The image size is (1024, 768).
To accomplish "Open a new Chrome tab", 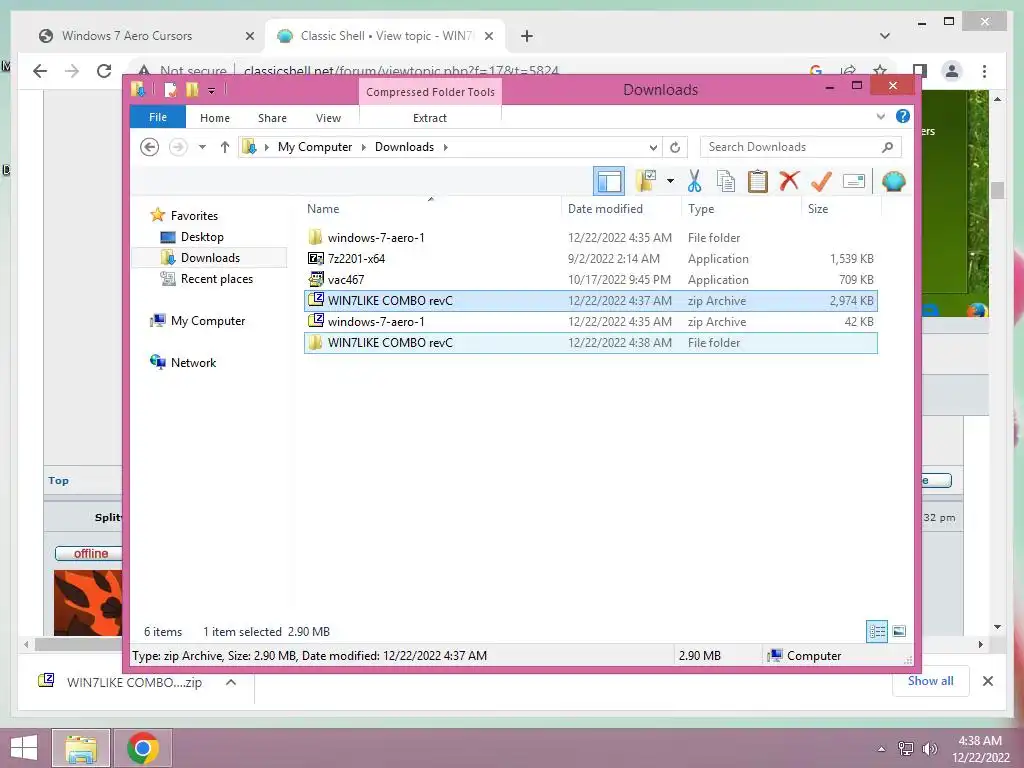I will [x=527, y=36].
